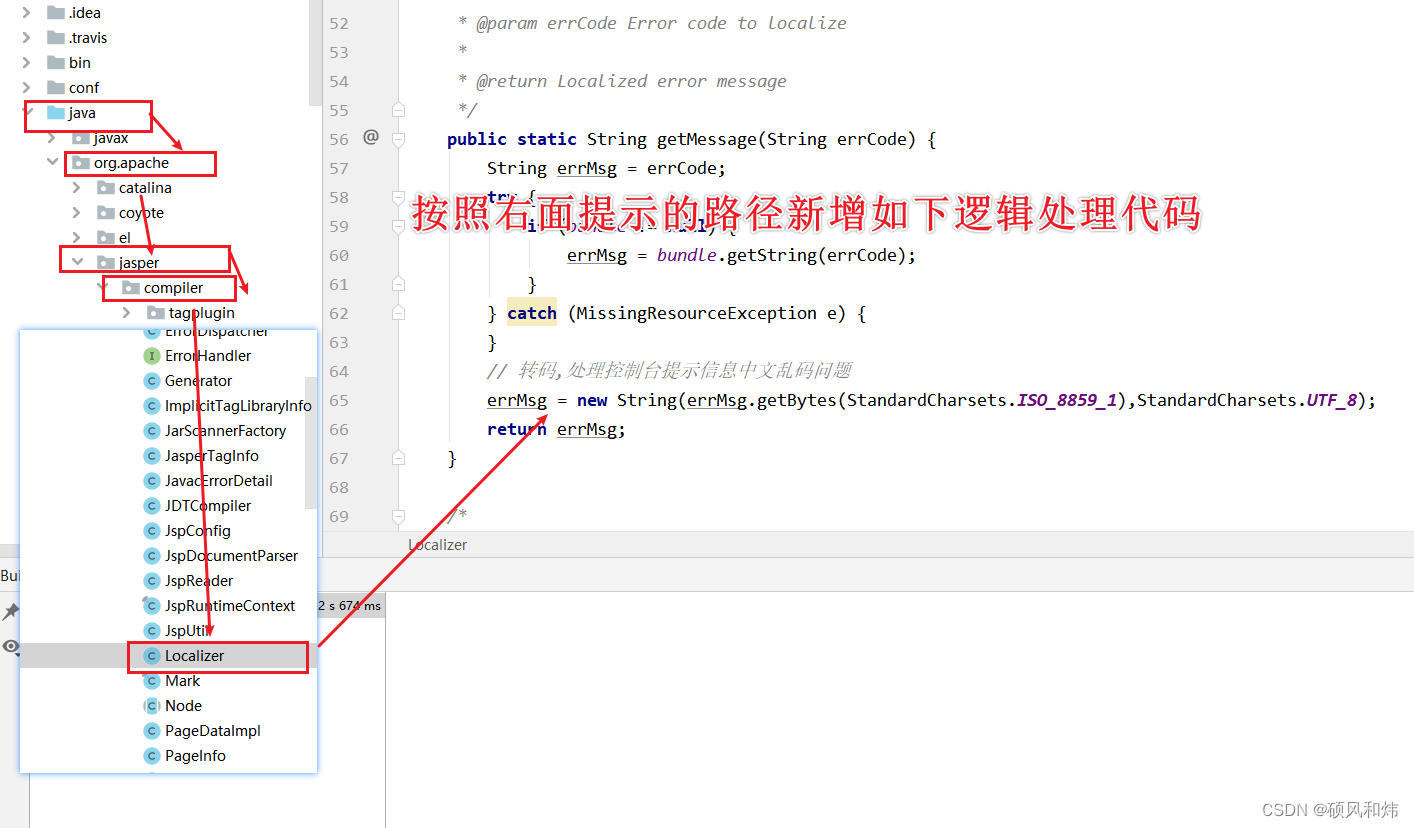Image resolution: width=1414 pixels, height=828 pixels.
Task: Click the el package icon
Action: pos(106,238)
